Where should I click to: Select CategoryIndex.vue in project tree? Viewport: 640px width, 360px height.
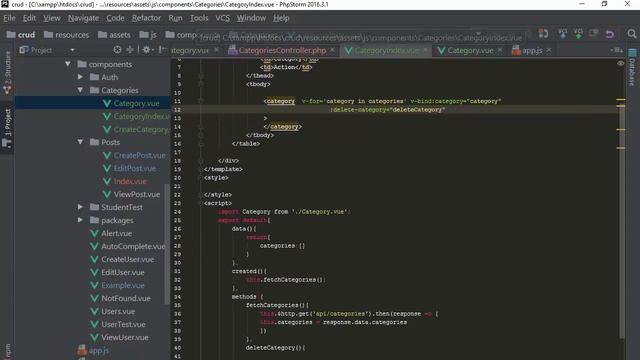[136, 116]
